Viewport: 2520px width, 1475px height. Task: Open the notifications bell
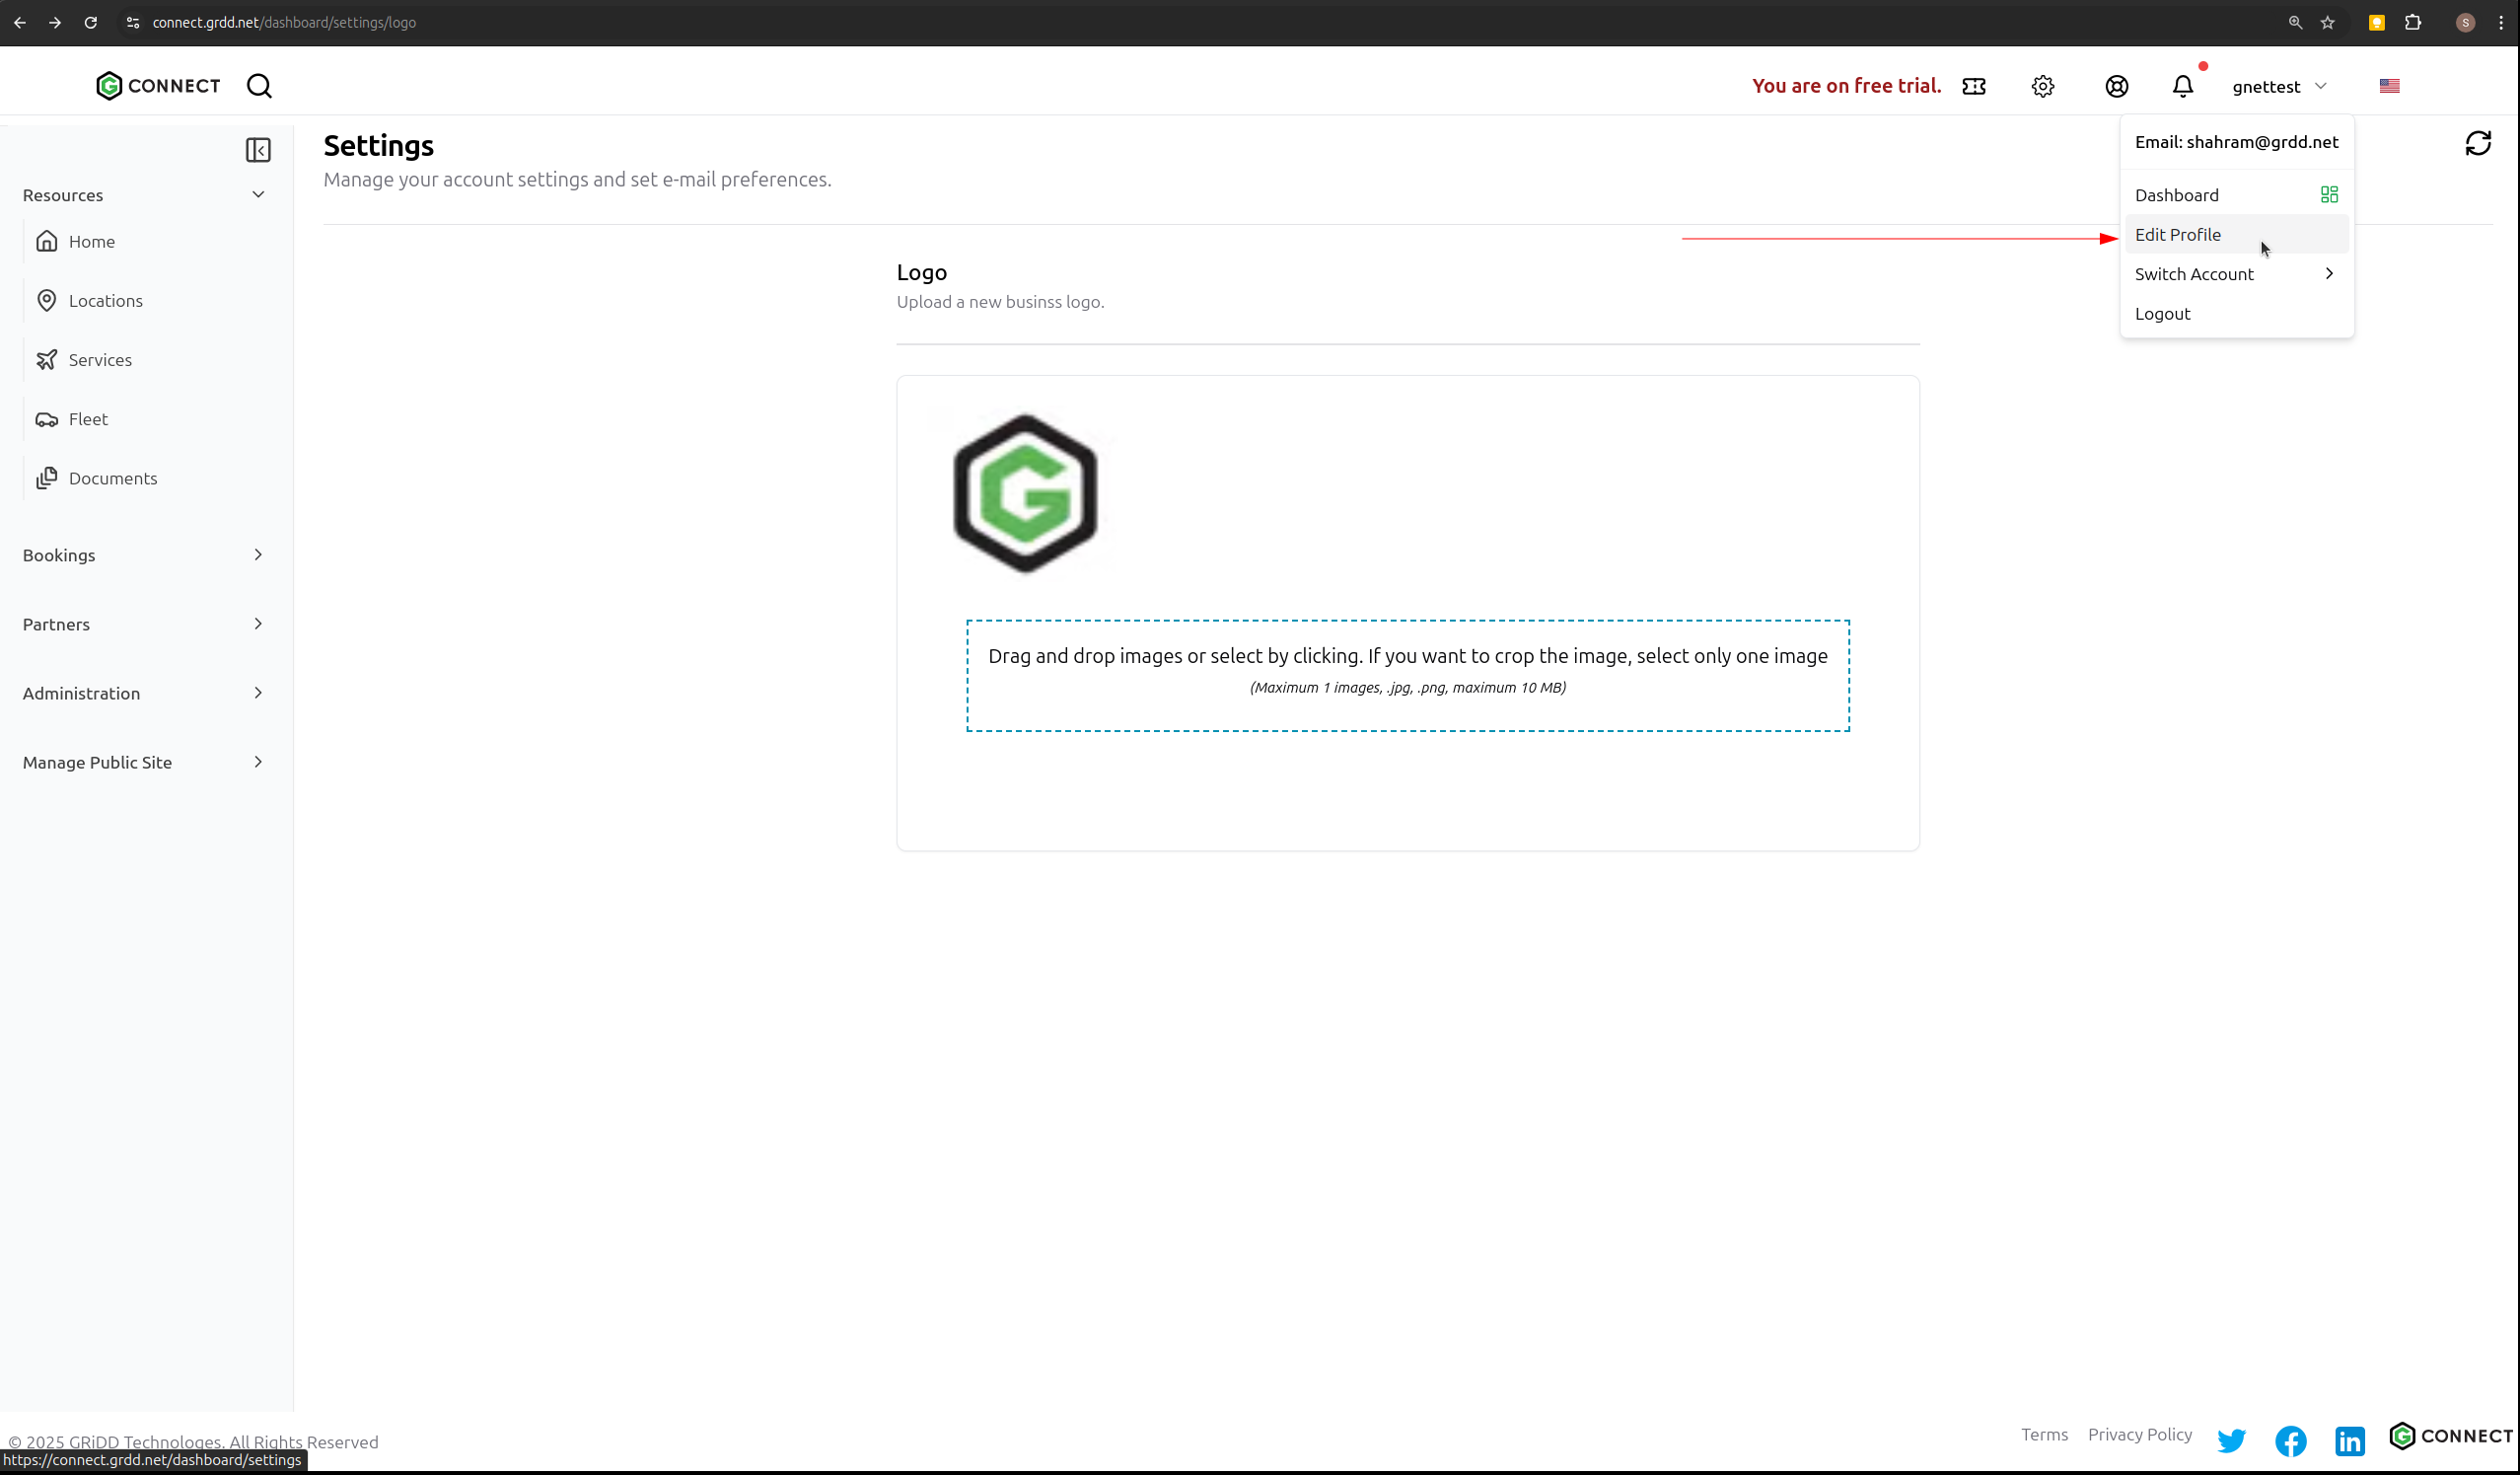[2182, 86]
